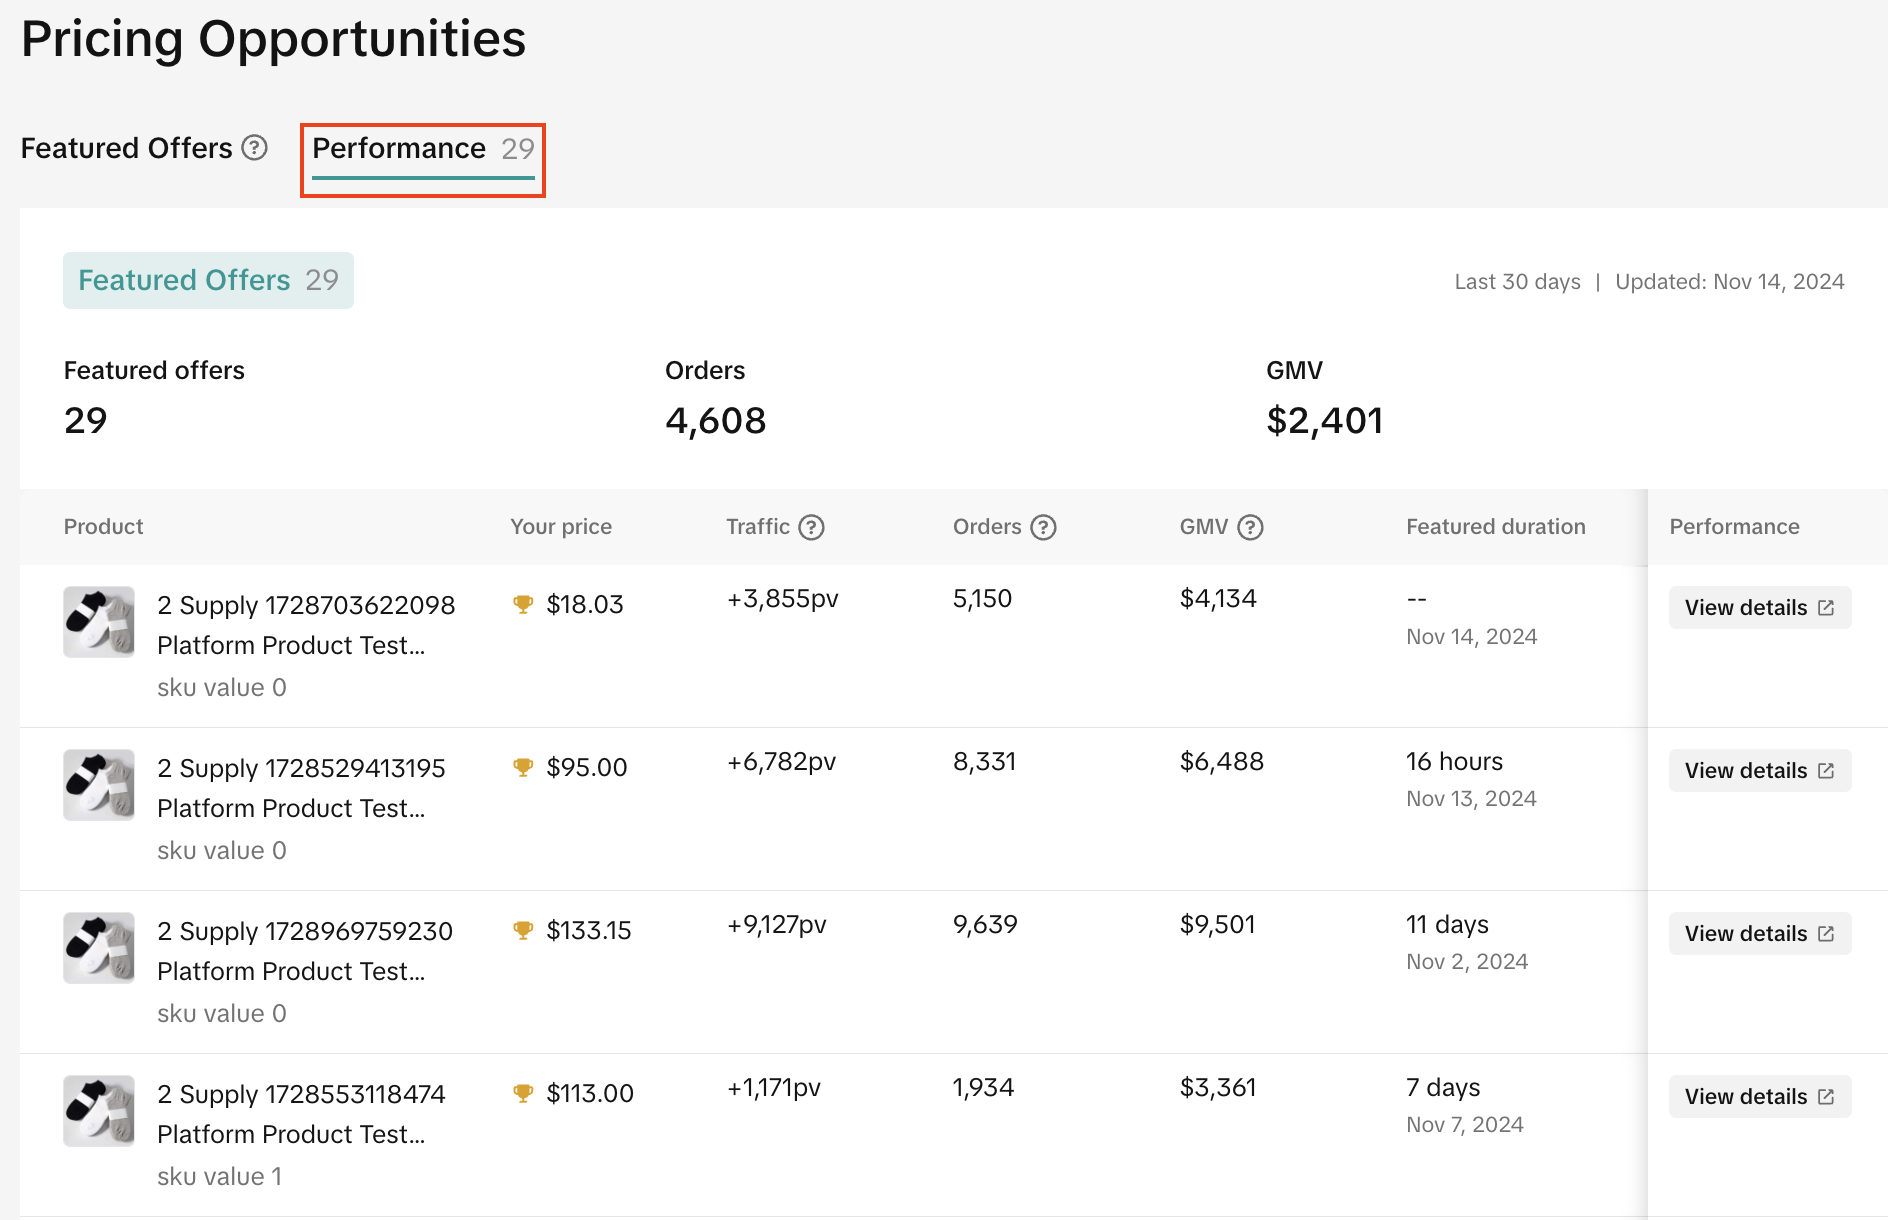Open View details for the $113.00 product
The height and width of the screenshot is (1220, 1888).
pyautogui.click(x=1759, y=1097)
